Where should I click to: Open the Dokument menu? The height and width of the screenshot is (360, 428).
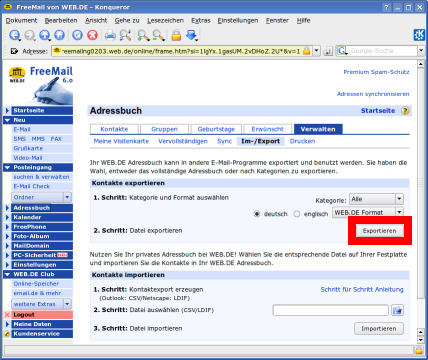[x=21, y=20]
